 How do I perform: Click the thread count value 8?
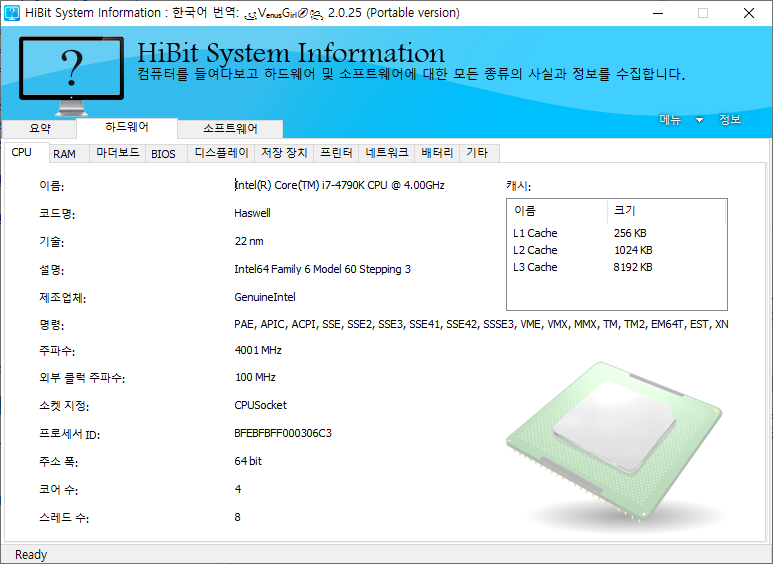click(238, 518)
